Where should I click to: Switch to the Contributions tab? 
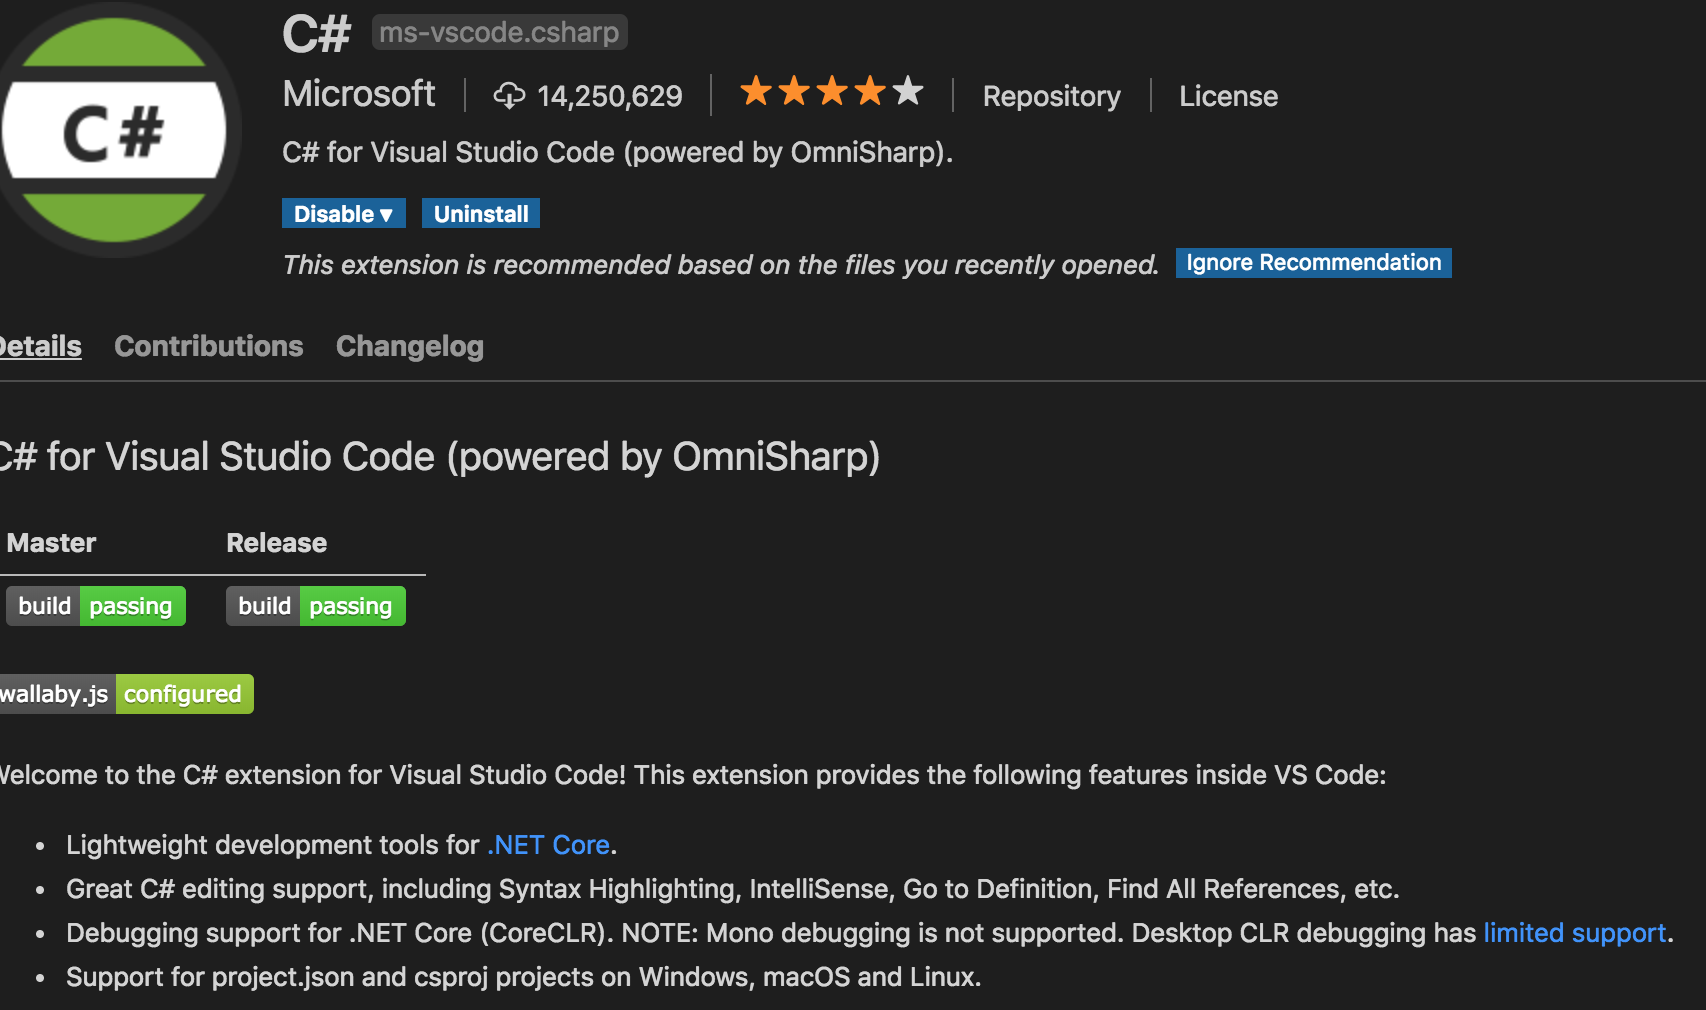[209, 346]
